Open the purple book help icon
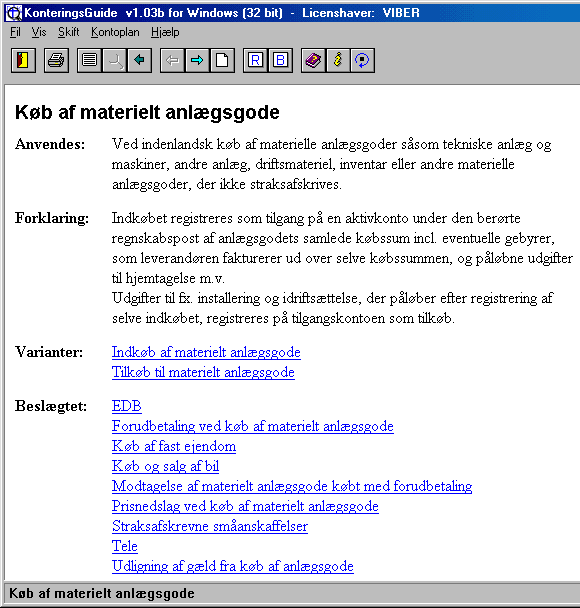Image resolution: width=580 pixels, height=608 pixels. click(x=313, y=60)
